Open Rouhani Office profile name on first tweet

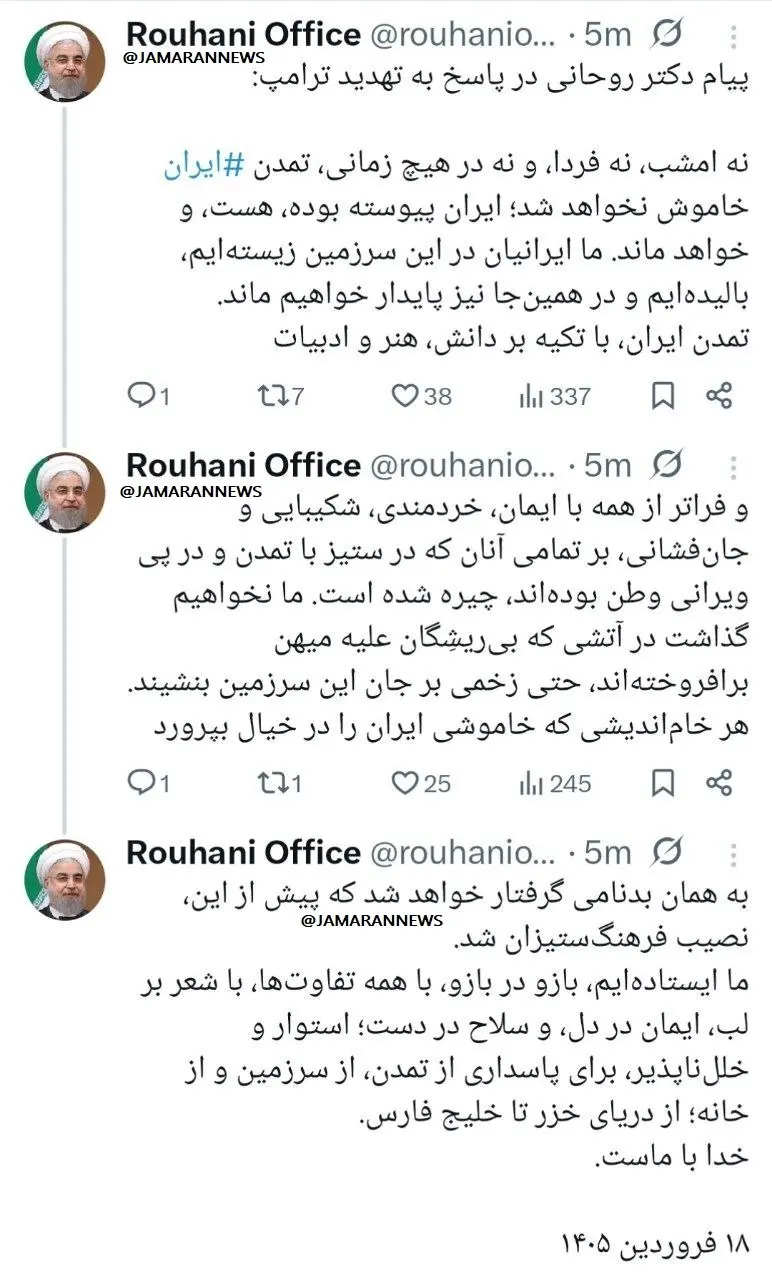click(x=243, y=35)
